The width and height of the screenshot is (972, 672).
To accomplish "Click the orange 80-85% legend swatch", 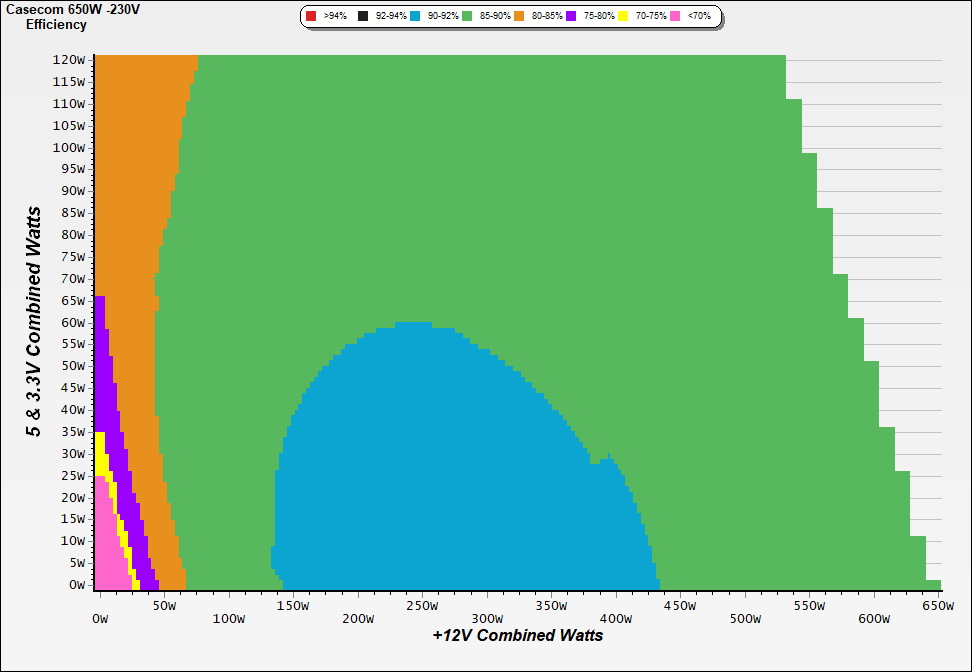I will pyautogui.click(x=519, y=17).
